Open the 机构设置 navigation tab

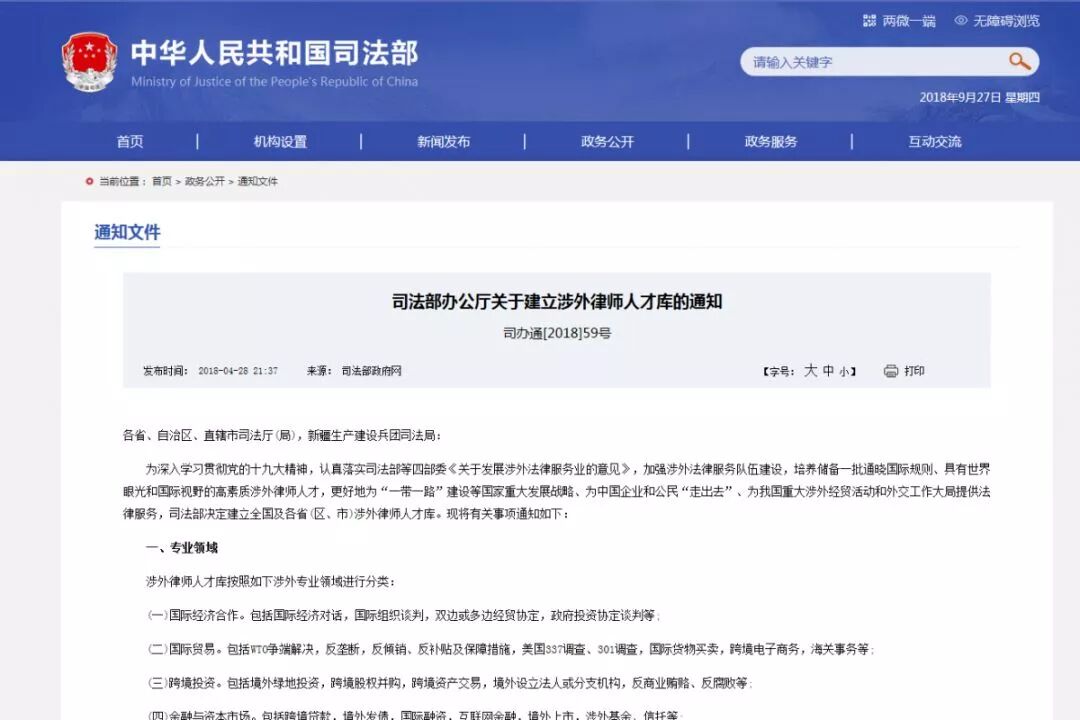(280, 141)
